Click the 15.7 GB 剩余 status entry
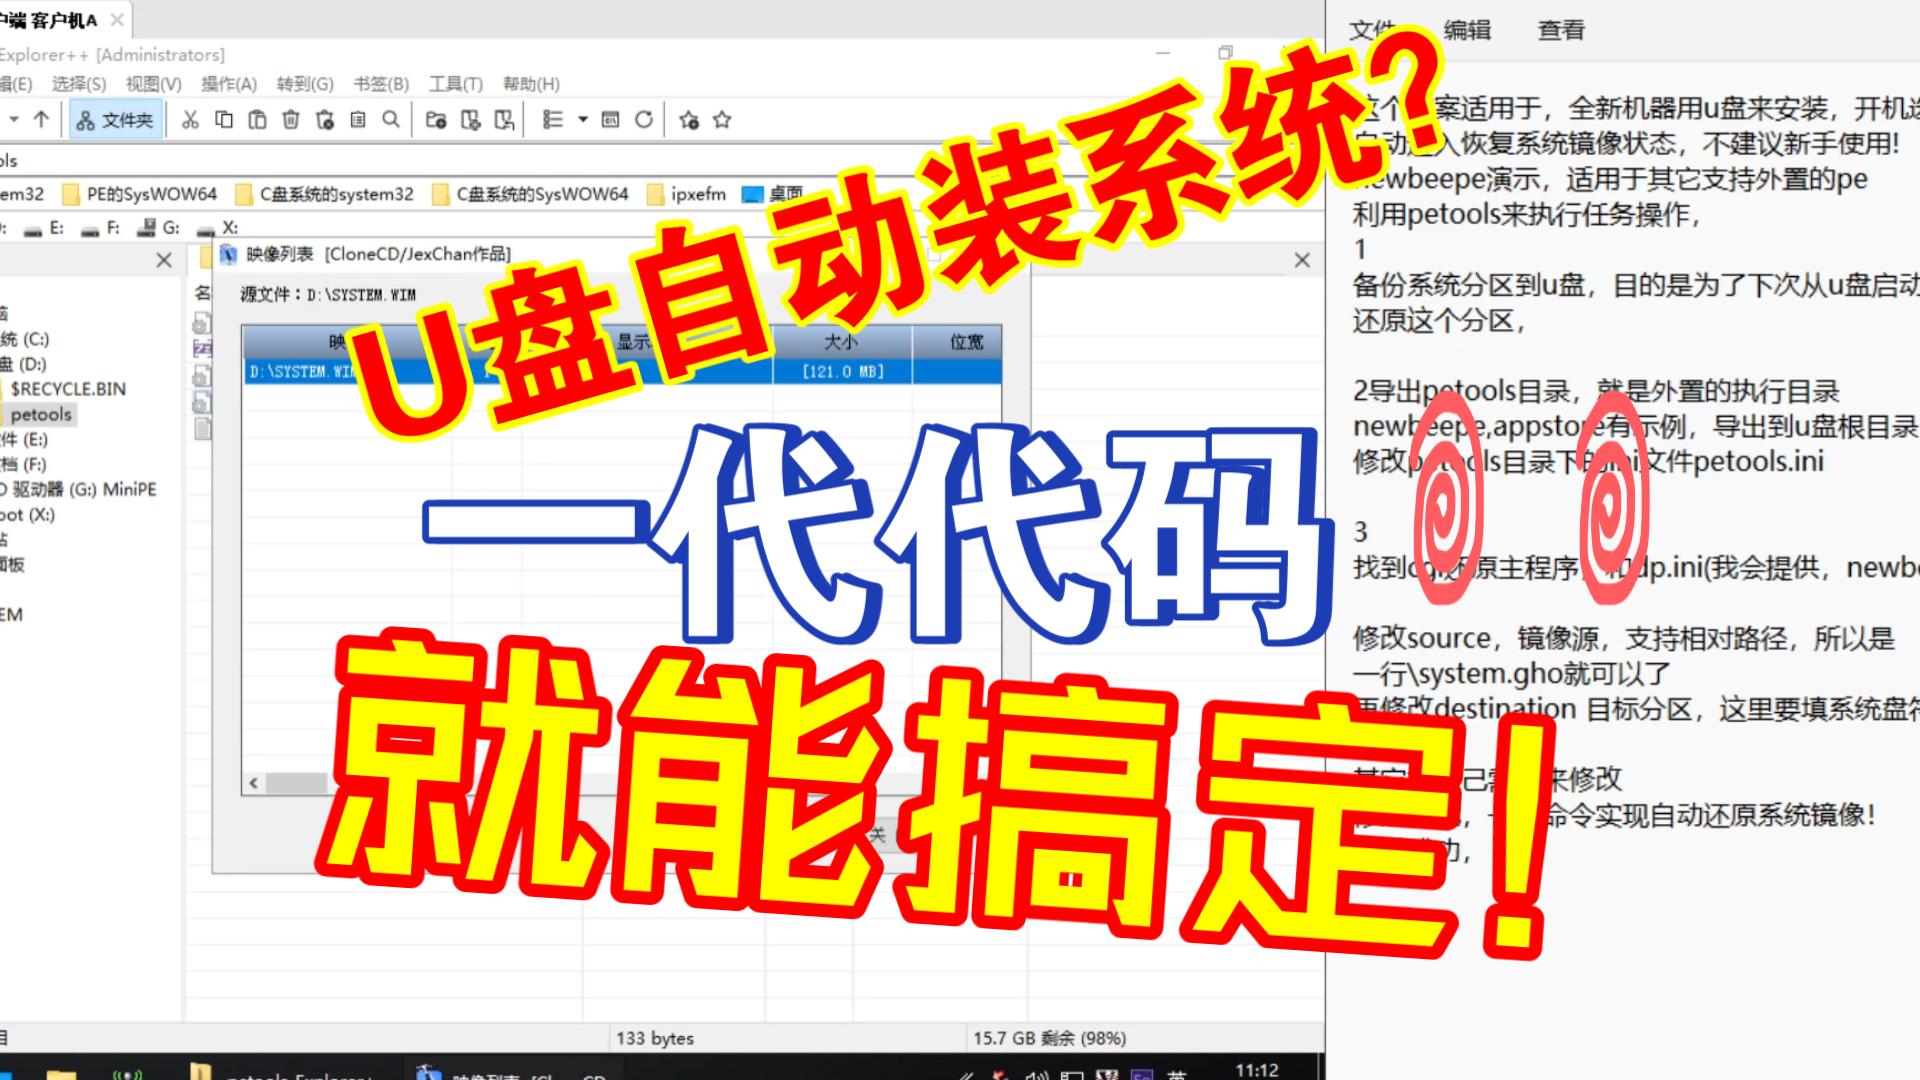Screen dimensions: 1920x1080 [x=1050, y=1038]
